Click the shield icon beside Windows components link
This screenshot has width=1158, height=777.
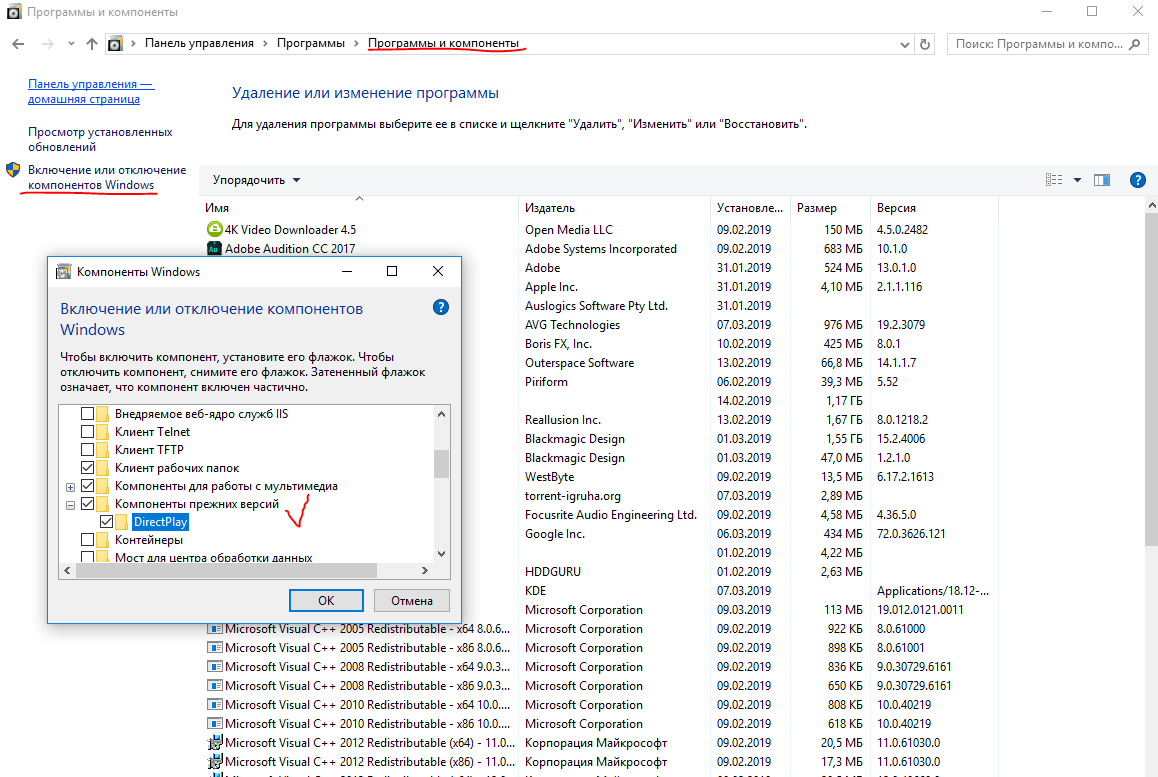tap(13, 170)
